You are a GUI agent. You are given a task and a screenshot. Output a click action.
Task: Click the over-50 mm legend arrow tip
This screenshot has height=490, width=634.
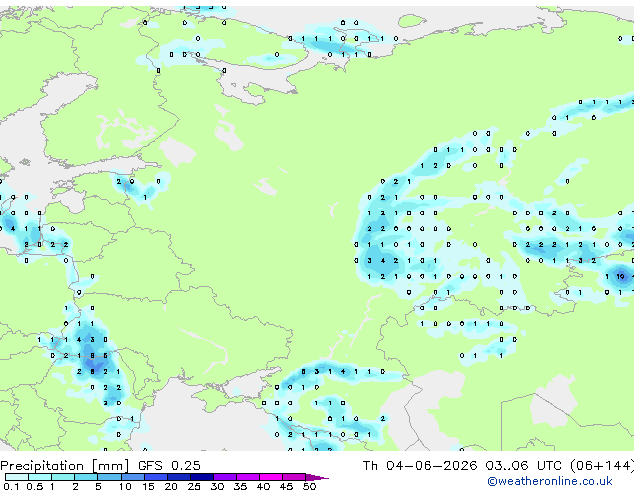pos(317,477)
